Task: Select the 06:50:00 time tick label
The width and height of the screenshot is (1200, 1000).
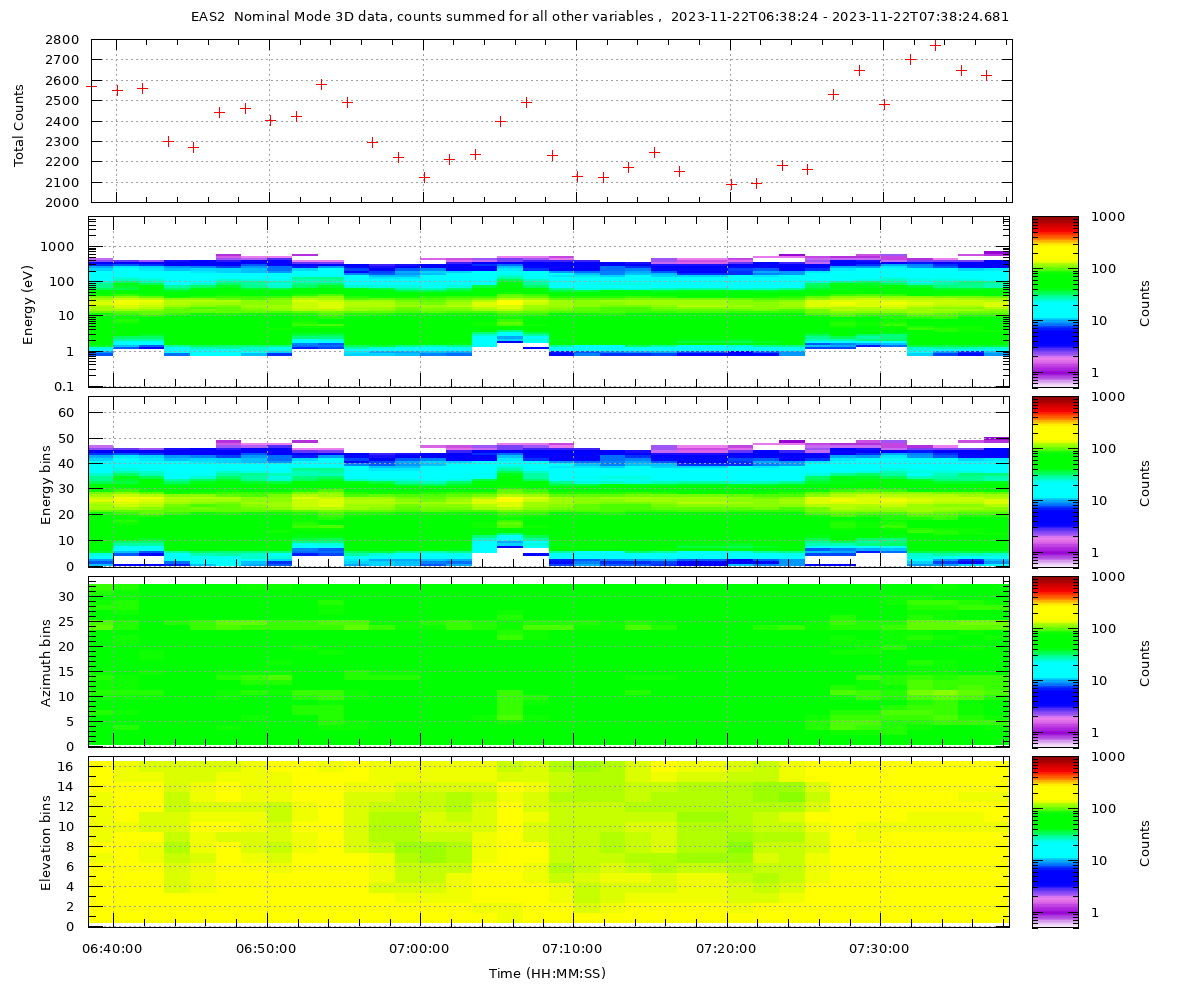Action: (x=266, y=947)
